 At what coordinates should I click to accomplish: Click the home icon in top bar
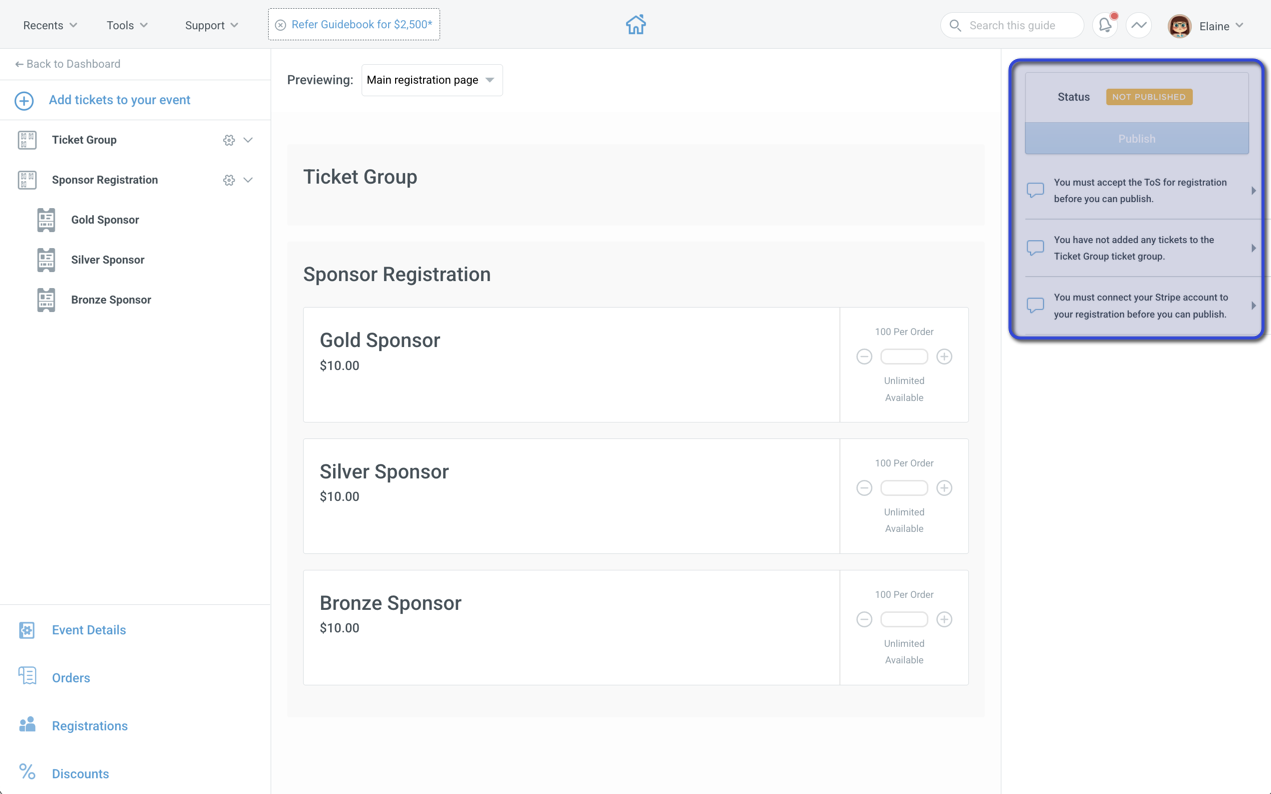pos(636,25)
